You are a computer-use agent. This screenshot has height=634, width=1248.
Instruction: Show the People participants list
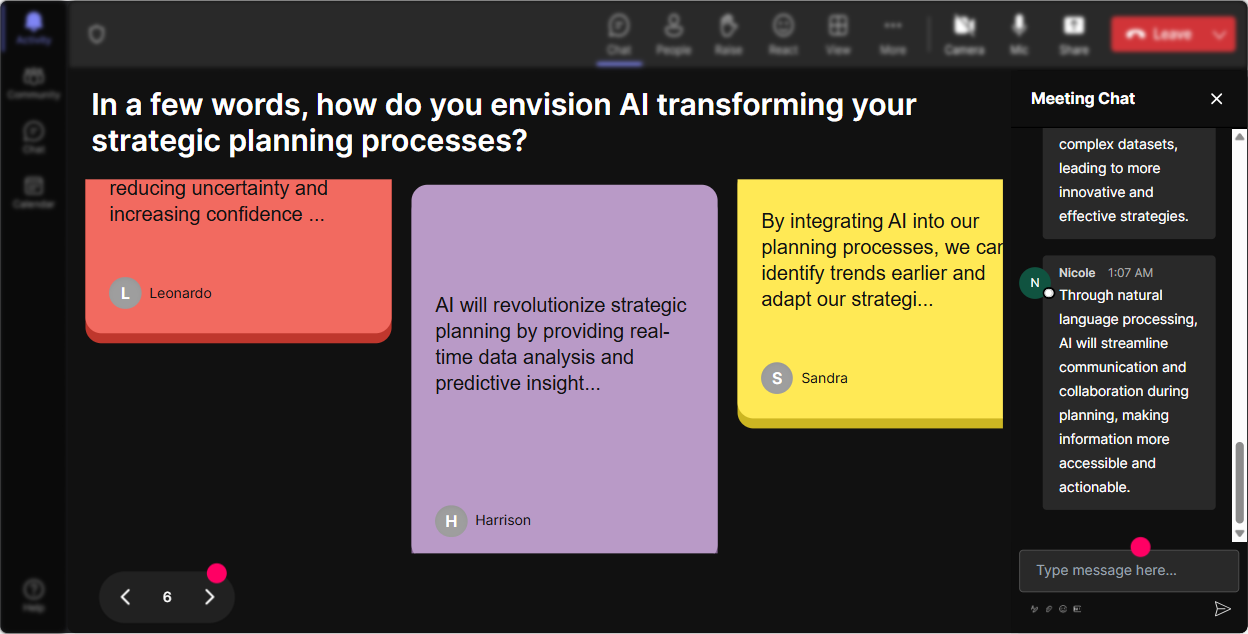point(674,33)
